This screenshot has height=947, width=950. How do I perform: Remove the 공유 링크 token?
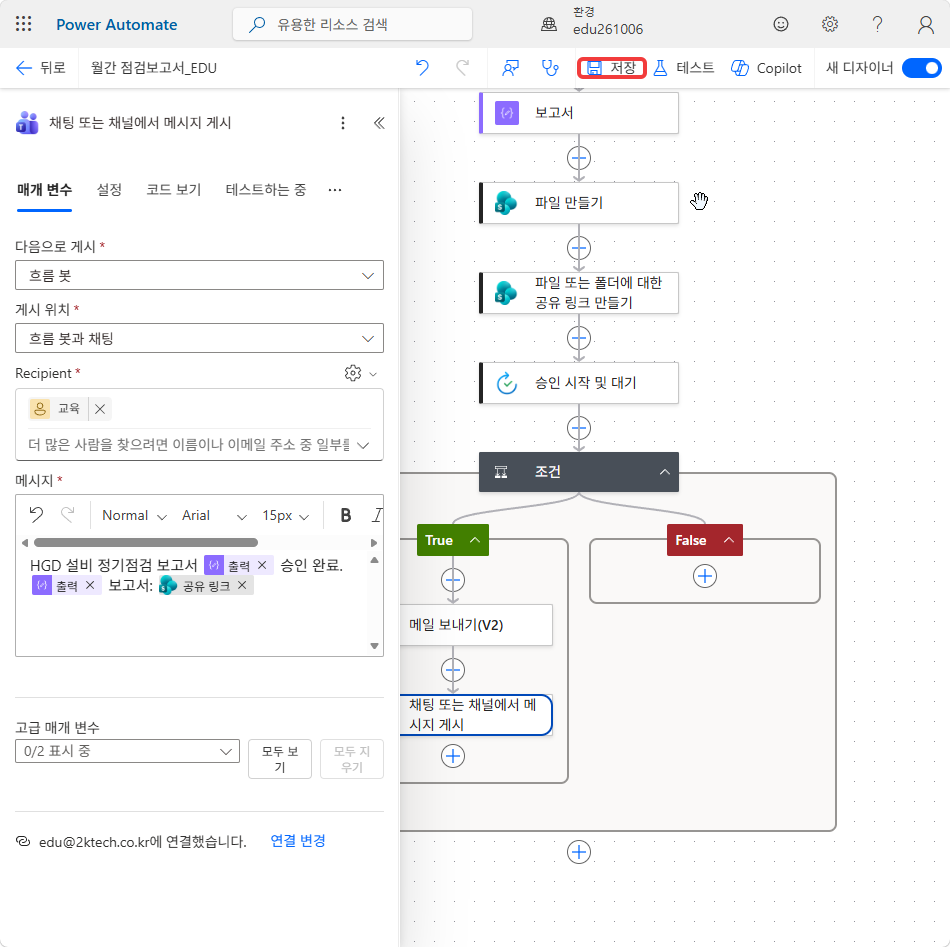point(242,585)
